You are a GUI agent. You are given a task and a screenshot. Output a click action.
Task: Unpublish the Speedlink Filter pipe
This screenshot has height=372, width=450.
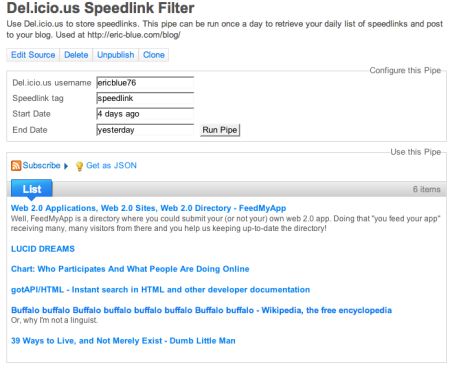(x=115, y=55)
